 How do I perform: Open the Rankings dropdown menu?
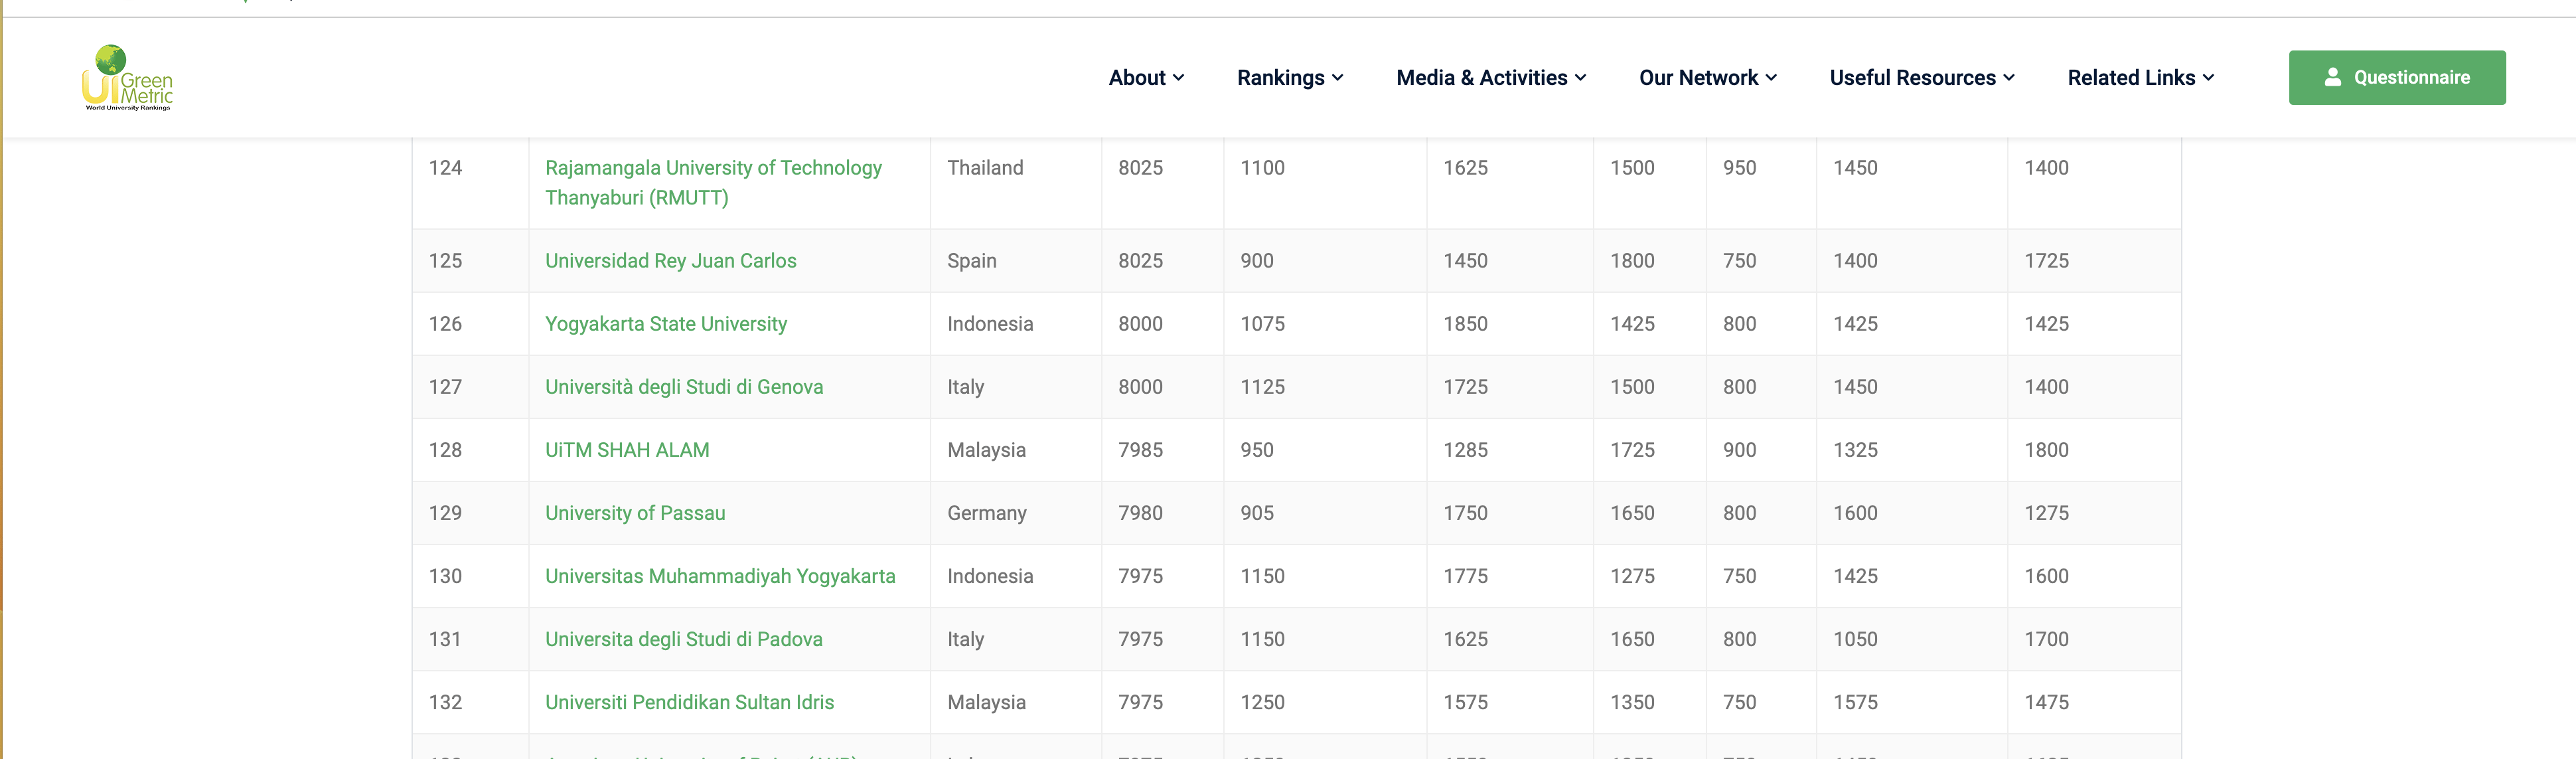(1290, 78)
